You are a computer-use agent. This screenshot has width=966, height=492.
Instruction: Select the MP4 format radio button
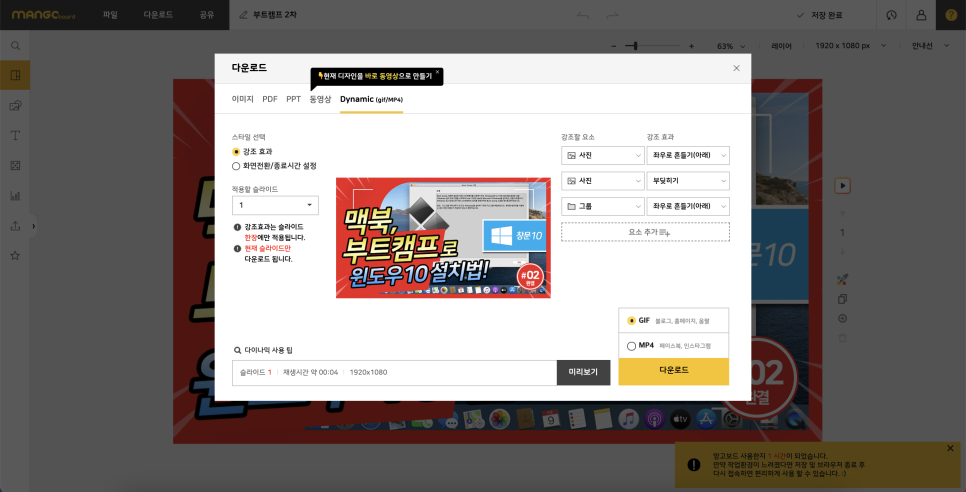(631, 346)
